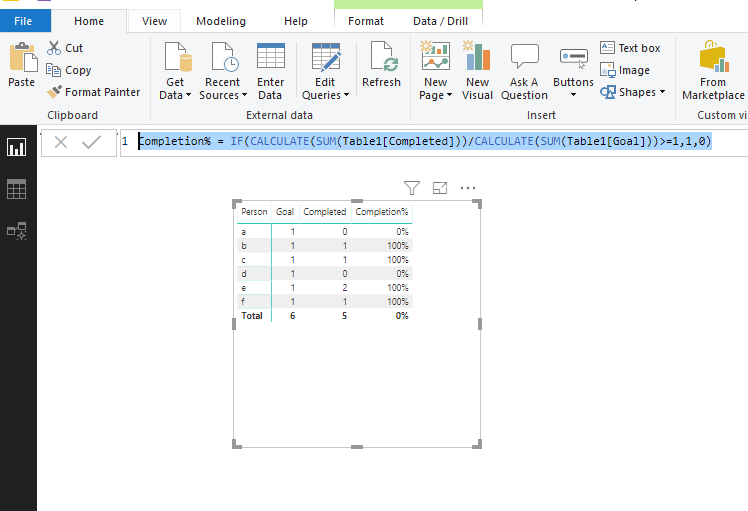Switch to Data view in sidebar
The width and height of the screenshot is (748, 511).
(17, 189)
